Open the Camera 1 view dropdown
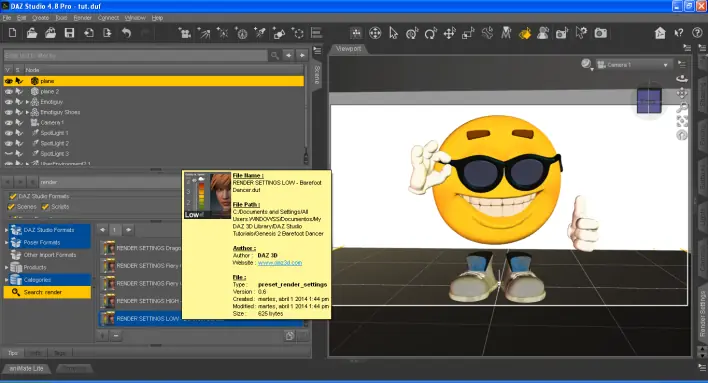Image resolution: width=708 pixels, height=383 pixels. (633, 65)
